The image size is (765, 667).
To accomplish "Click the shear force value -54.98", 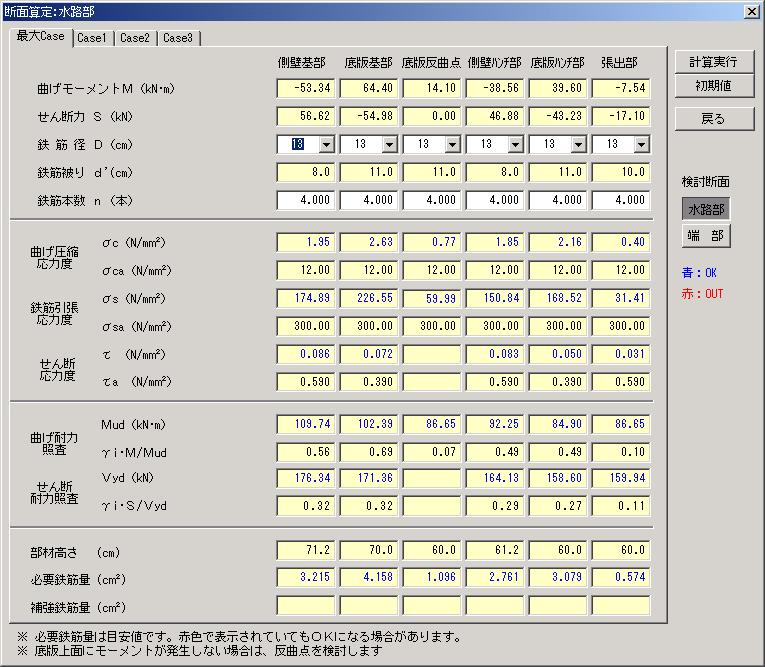I will (369, 116).
